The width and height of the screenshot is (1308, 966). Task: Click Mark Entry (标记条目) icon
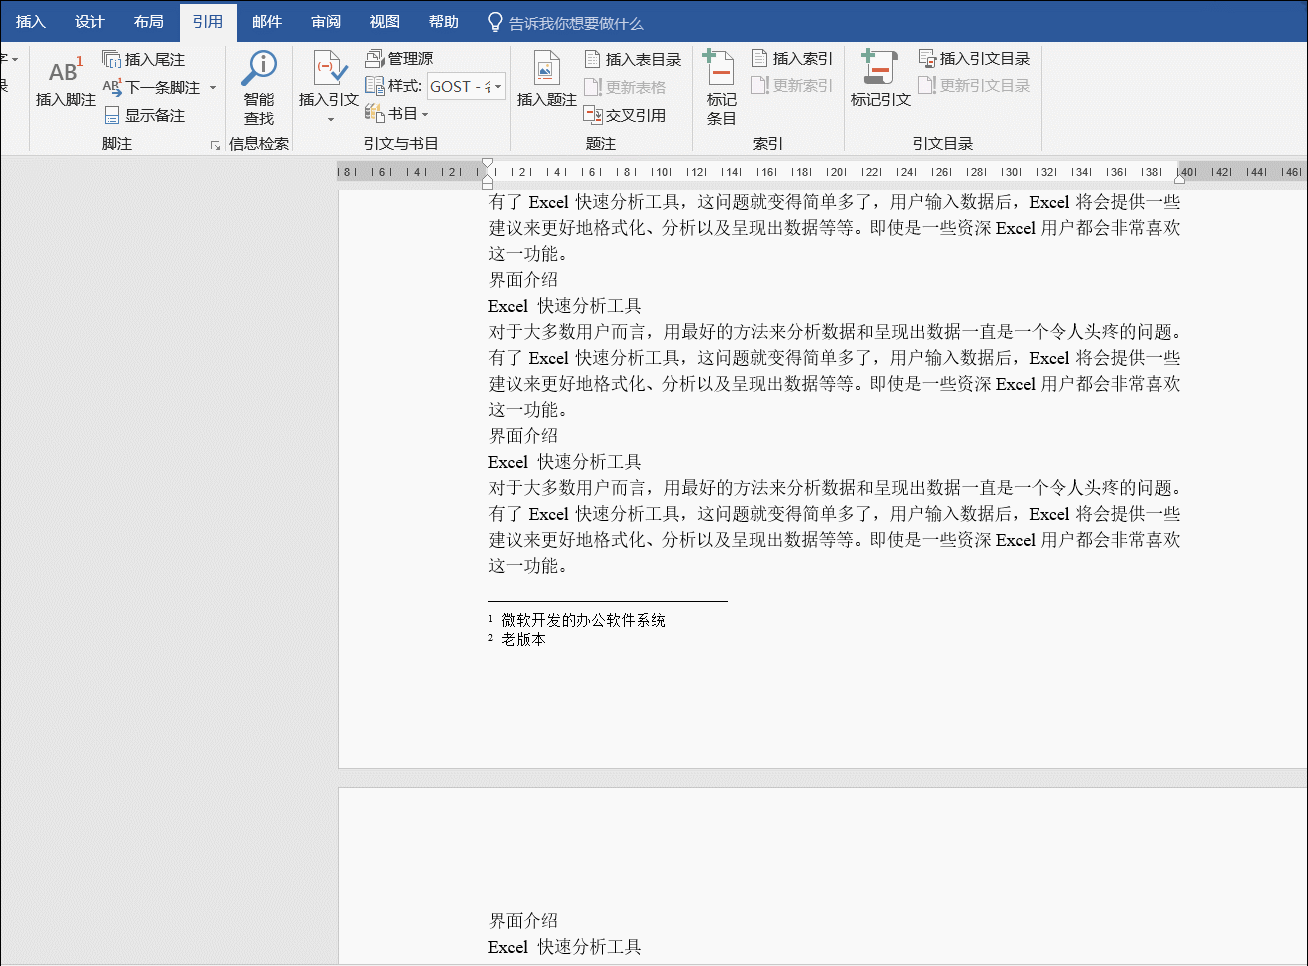pos(720,70)
